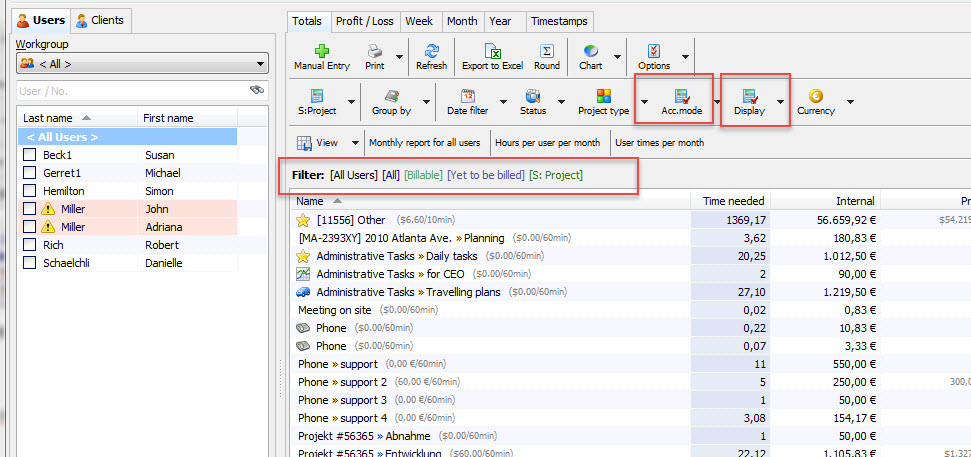Click the Acc.mode icon
Screen dimensions: 971x457
point(682,96)
